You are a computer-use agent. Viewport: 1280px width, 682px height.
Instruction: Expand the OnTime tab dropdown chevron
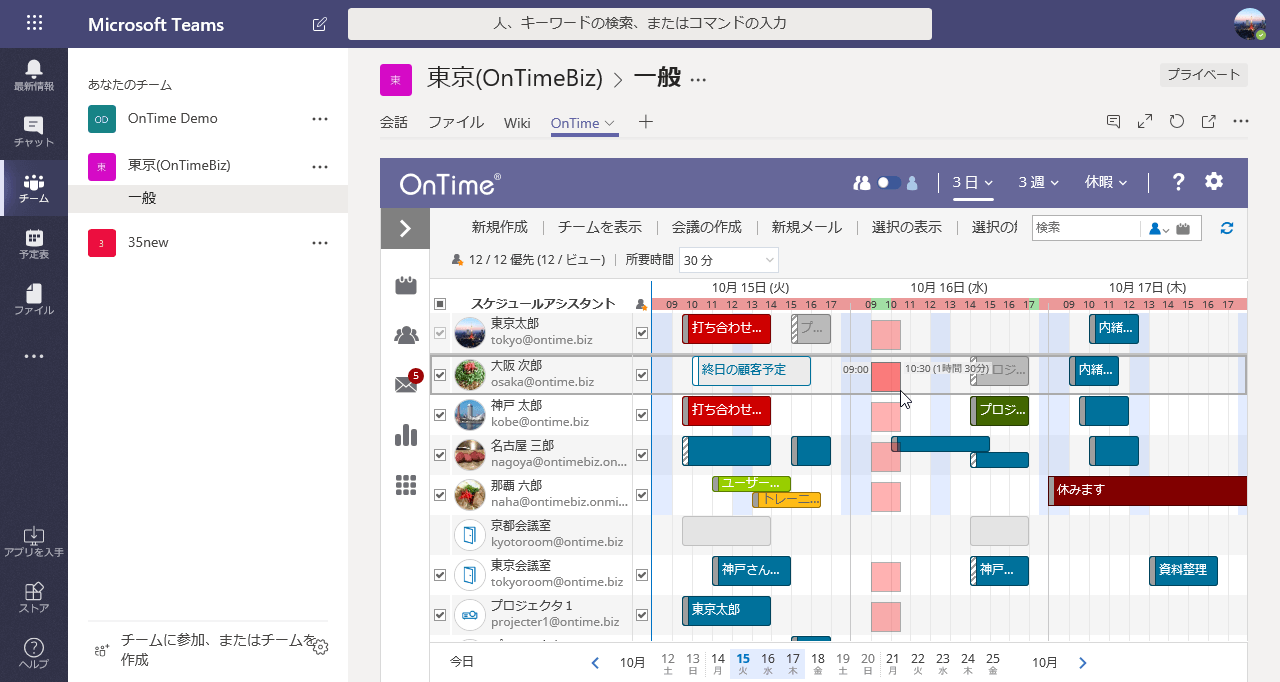609,123
